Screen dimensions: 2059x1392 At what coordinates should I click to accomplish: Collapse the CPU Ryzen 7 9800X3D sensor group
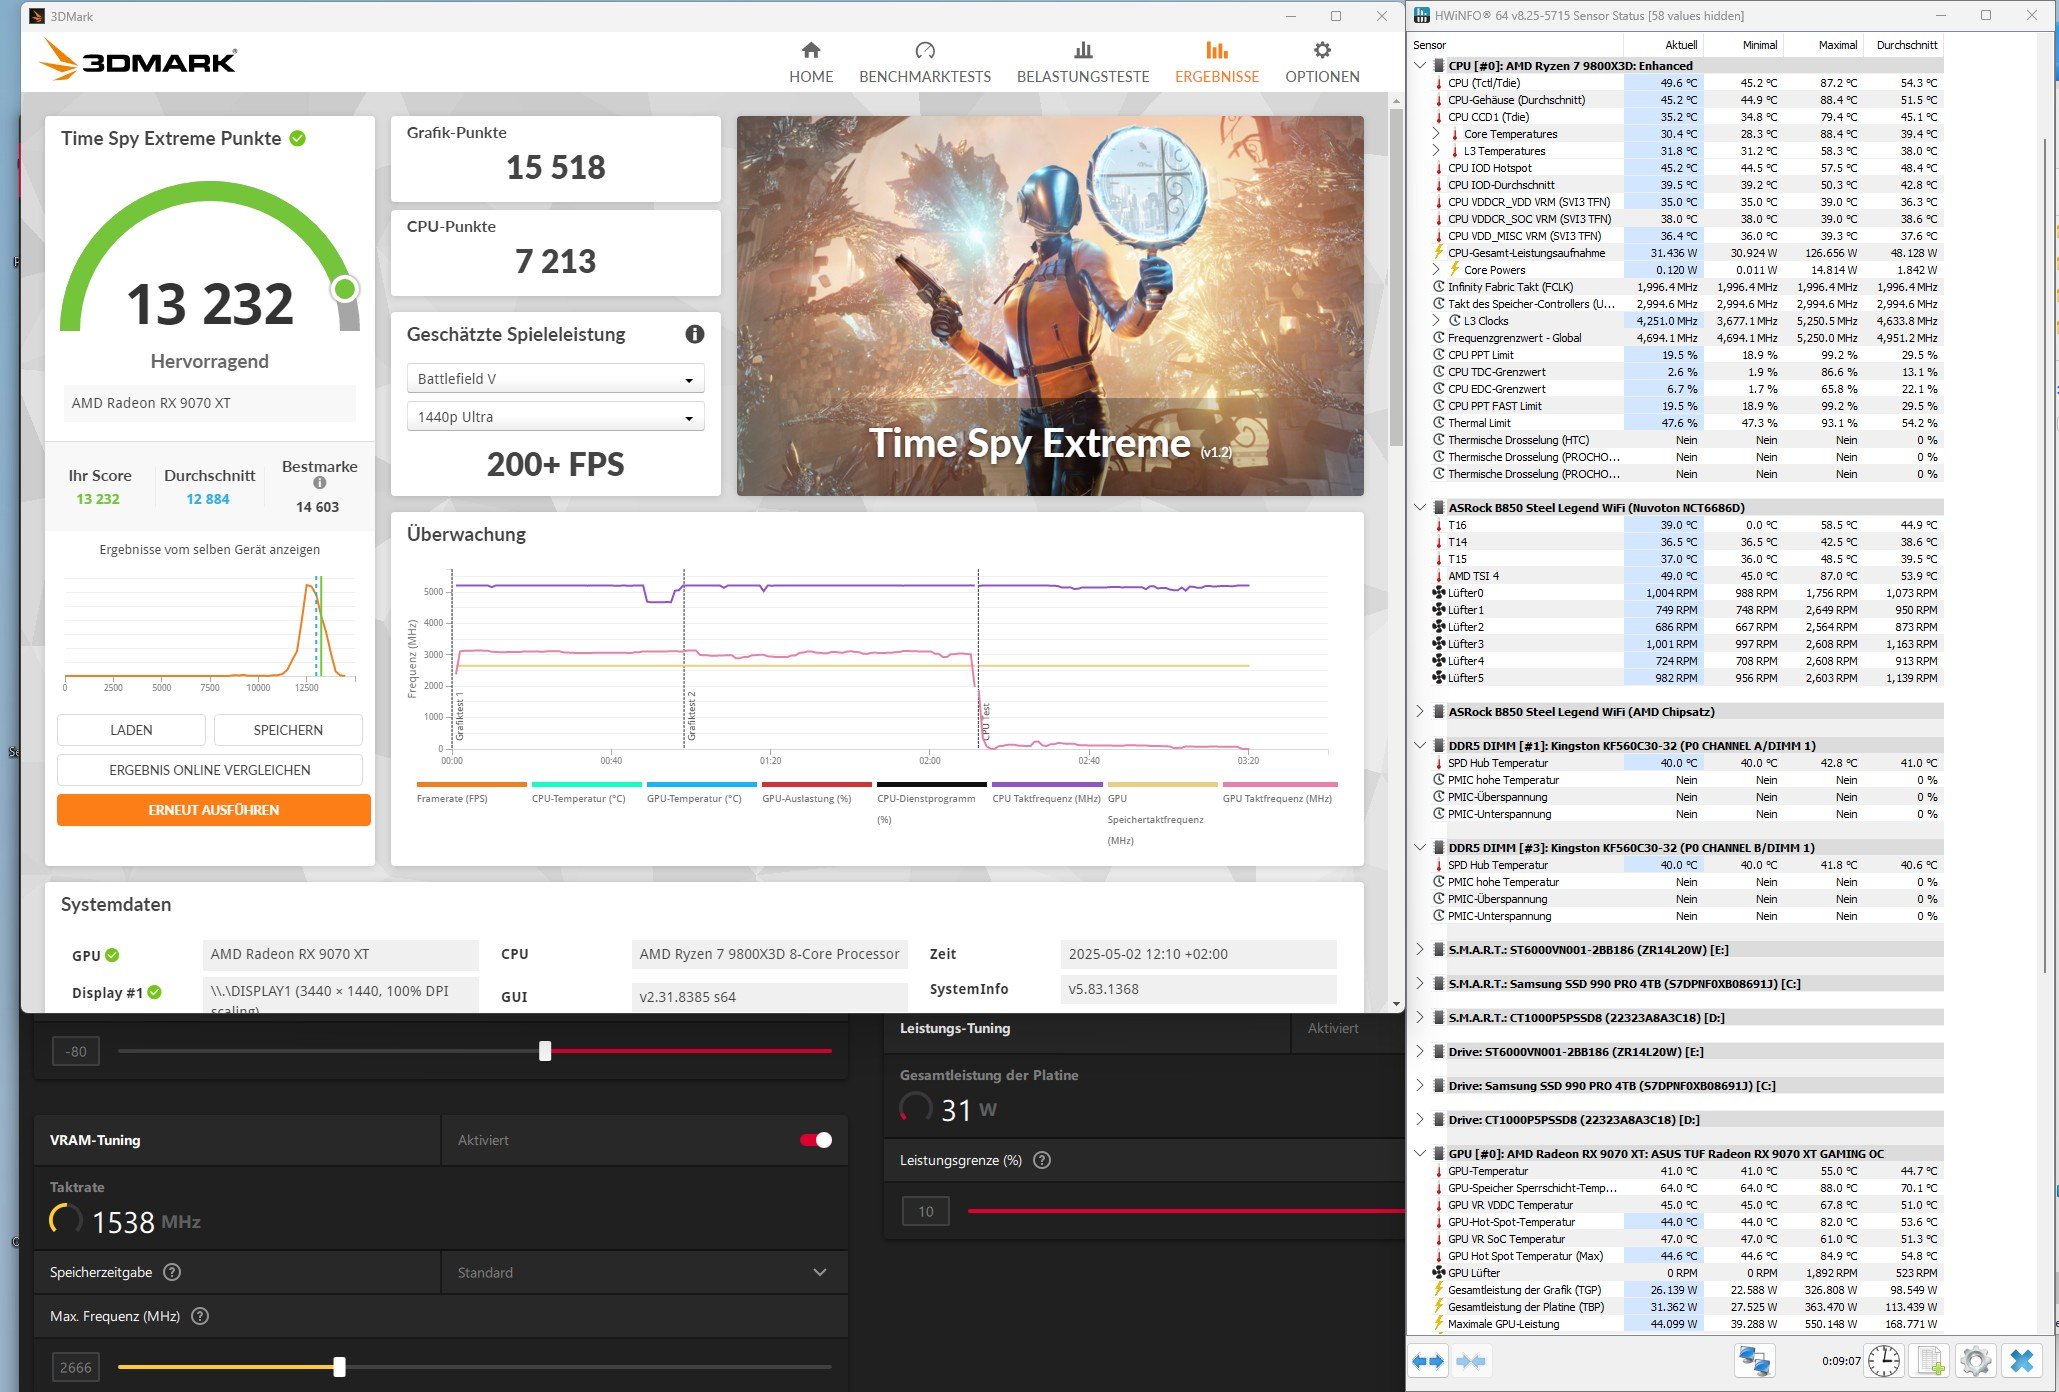coord(1420,65)
